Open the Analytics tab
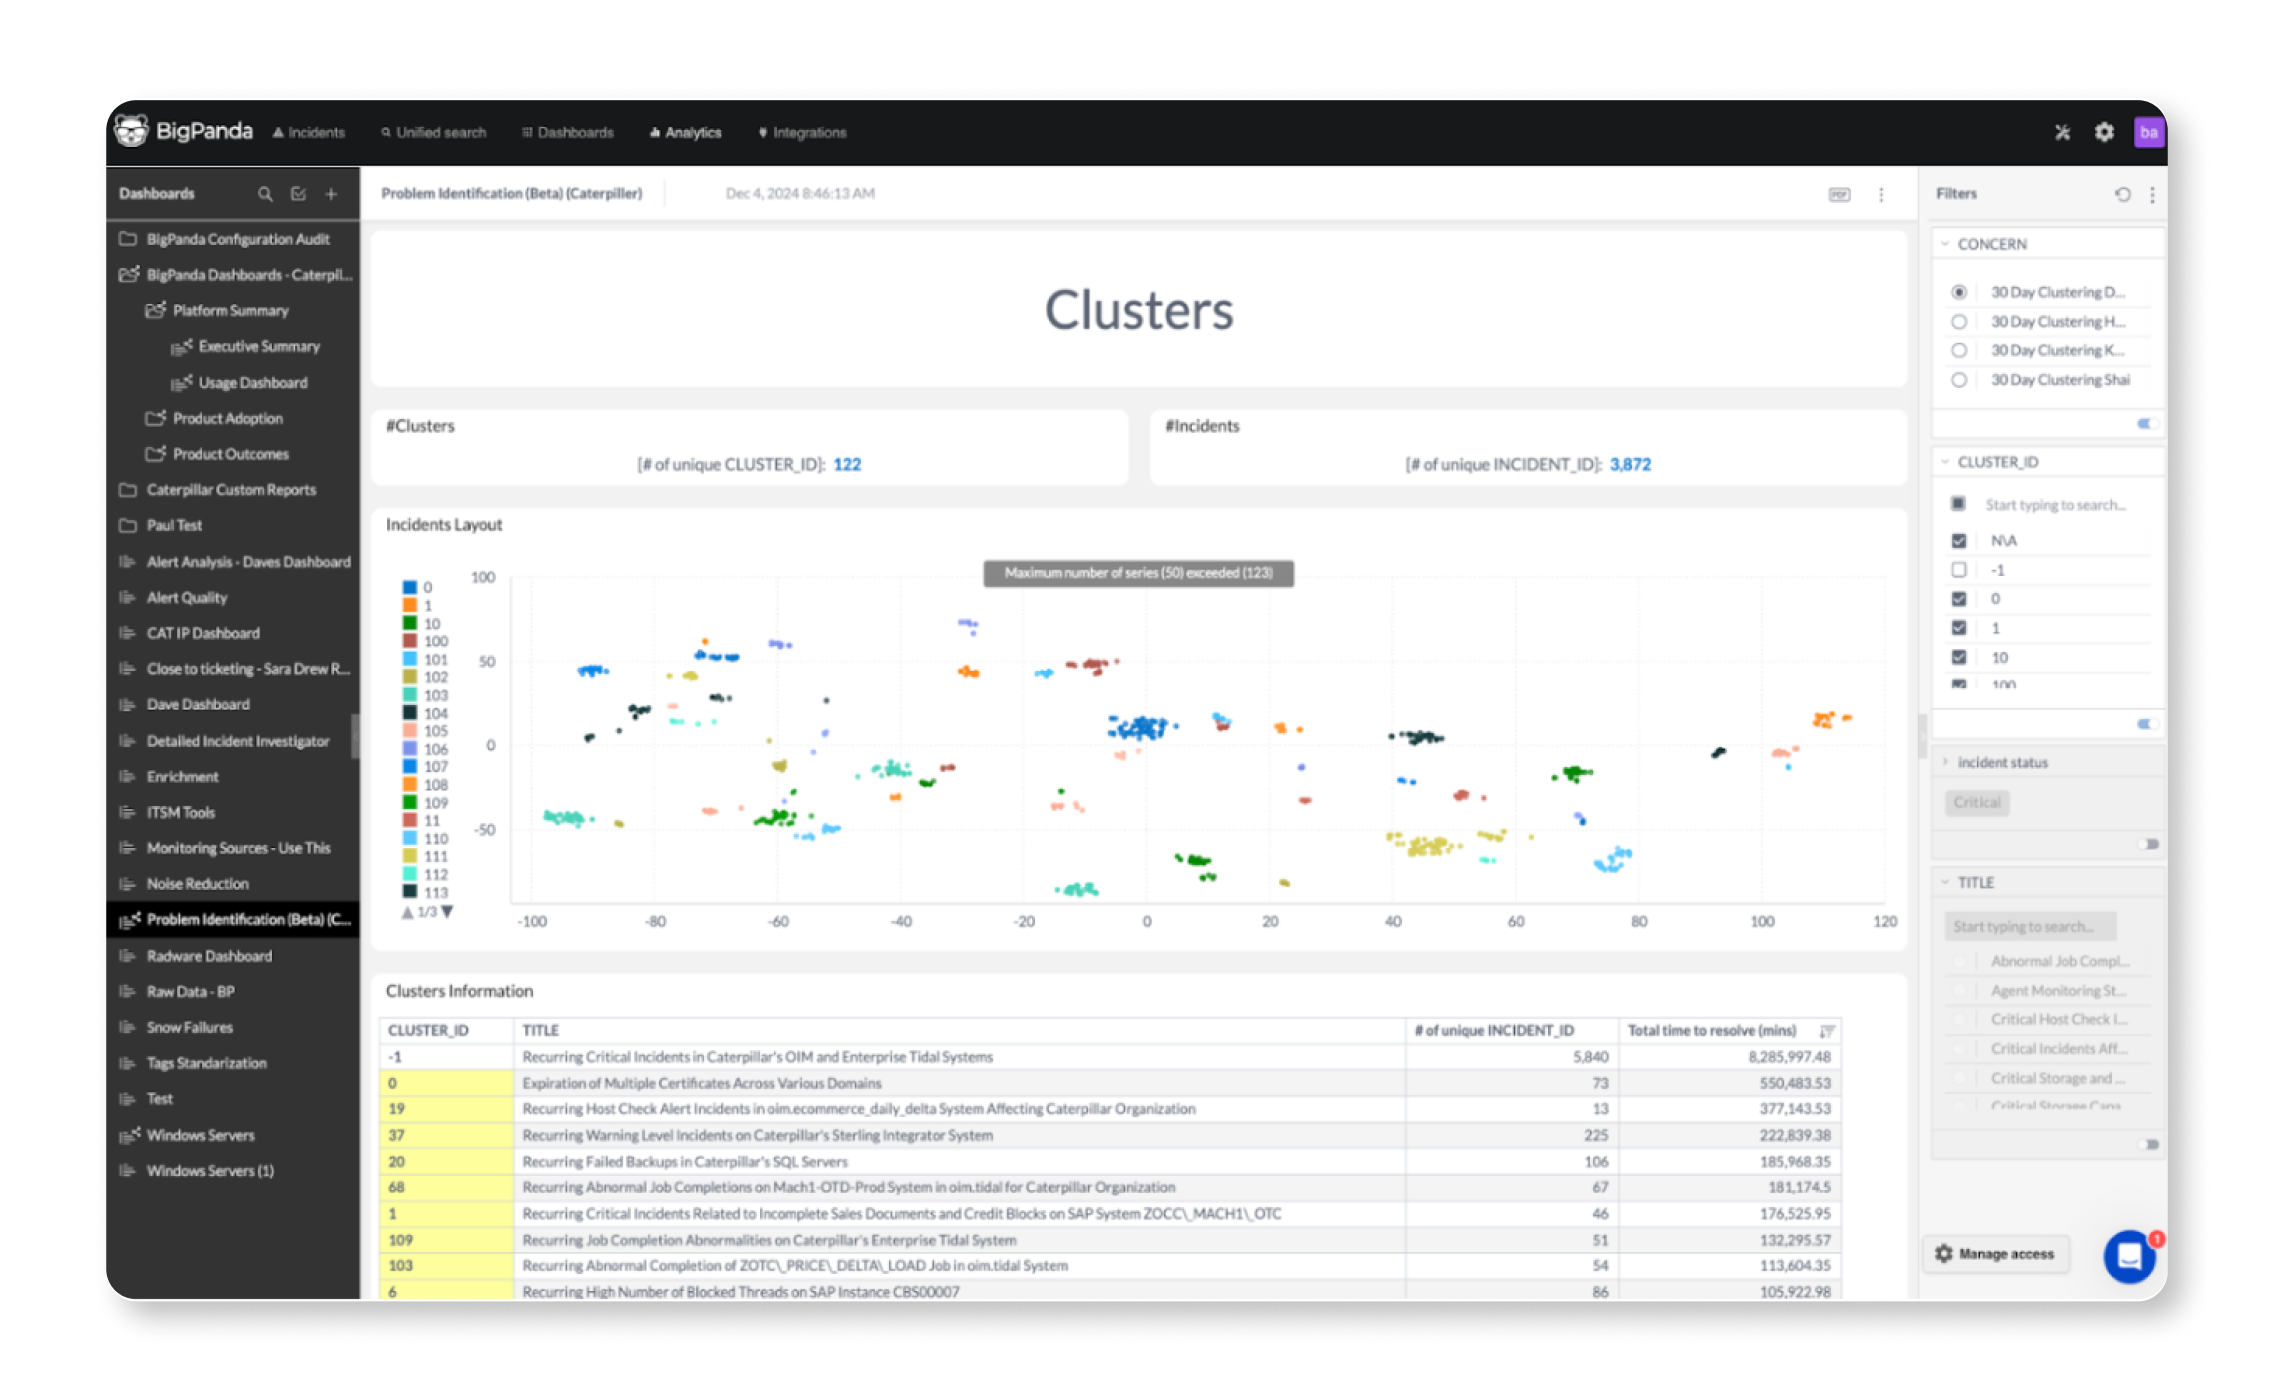This screenshot has width=2274, height=1398. pos(686,133)
